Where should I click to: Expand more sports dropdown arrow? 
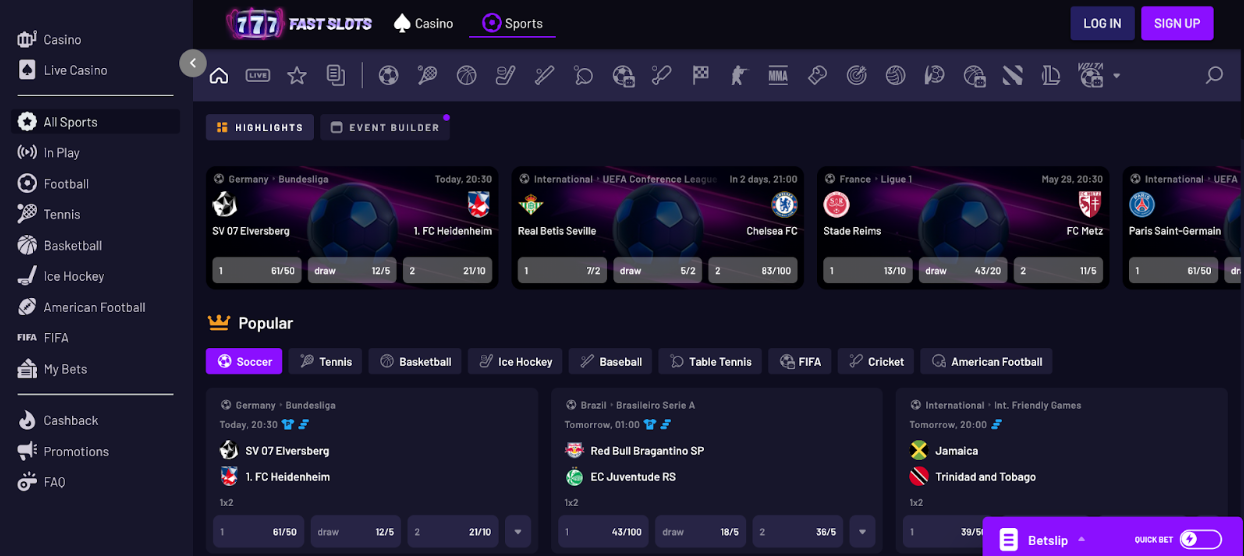[x=1117, y=76]
